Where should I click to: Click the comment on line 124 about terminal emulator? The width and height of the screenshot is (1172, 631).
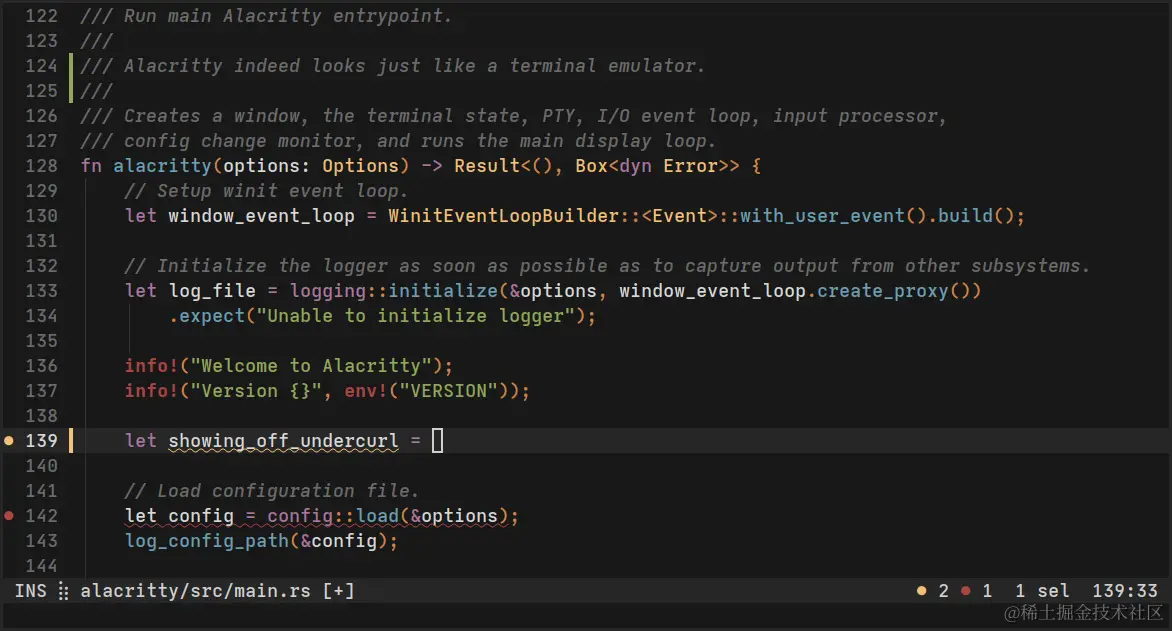point(392,66)
